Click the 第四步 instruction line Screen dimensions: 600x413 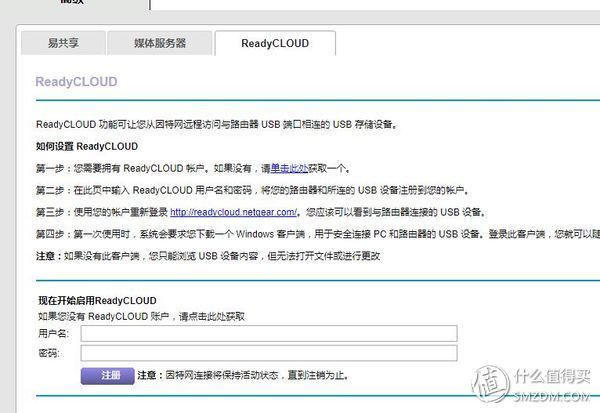318,234
